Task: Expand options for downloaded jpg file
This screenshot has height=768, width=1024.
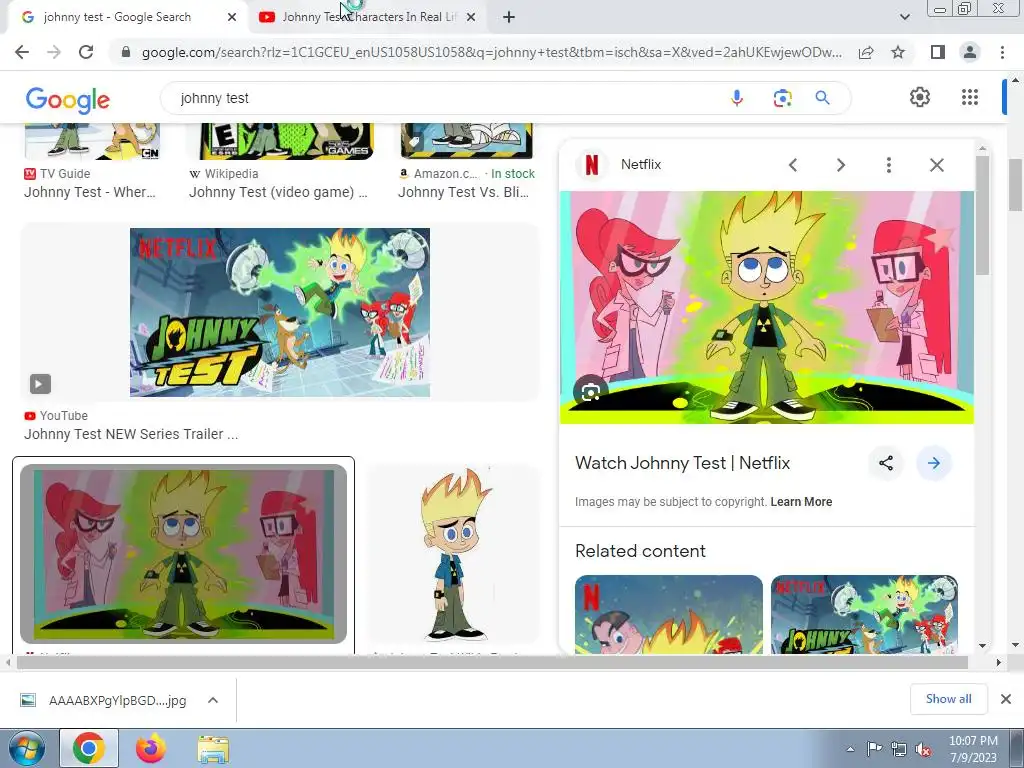Action: (x=213, y=700)
